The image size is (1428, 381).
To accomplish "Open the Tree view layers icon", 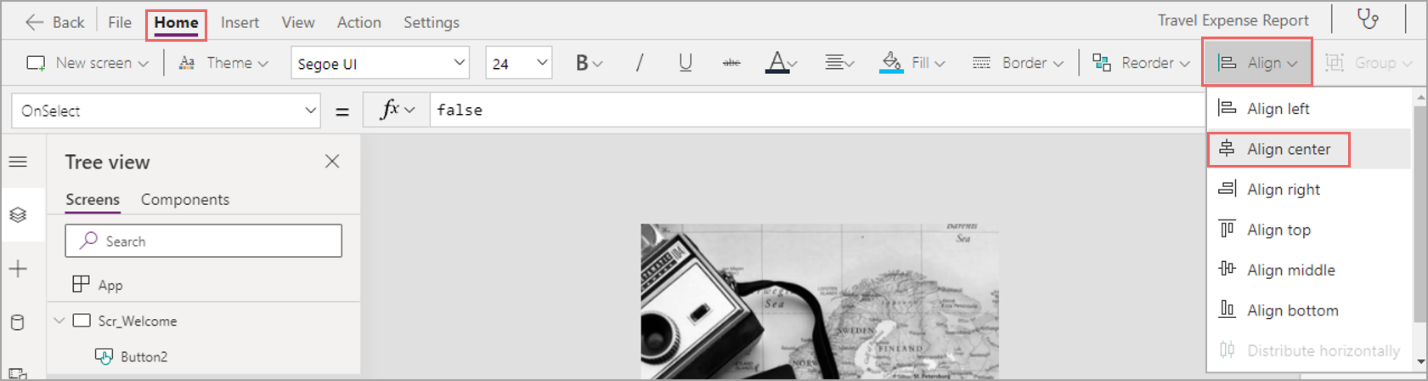I will pyautogui.click(x=18, y=215).
